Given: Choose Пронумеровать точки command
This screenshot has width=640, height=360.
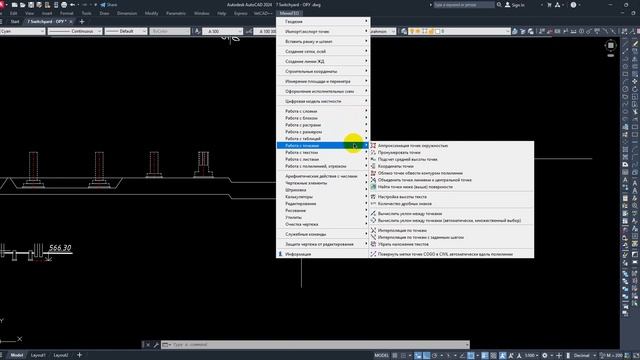Looking at the screenshot, I should pyautogui.click(x=451, y=153).
